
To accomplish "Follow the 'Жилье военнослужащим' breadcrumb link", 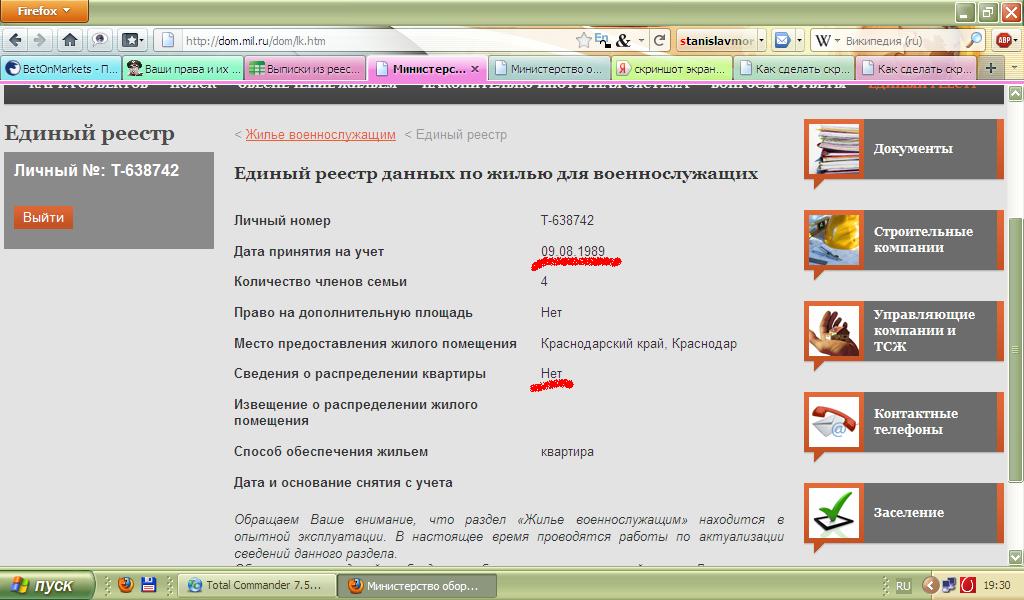I will [320, 135].
